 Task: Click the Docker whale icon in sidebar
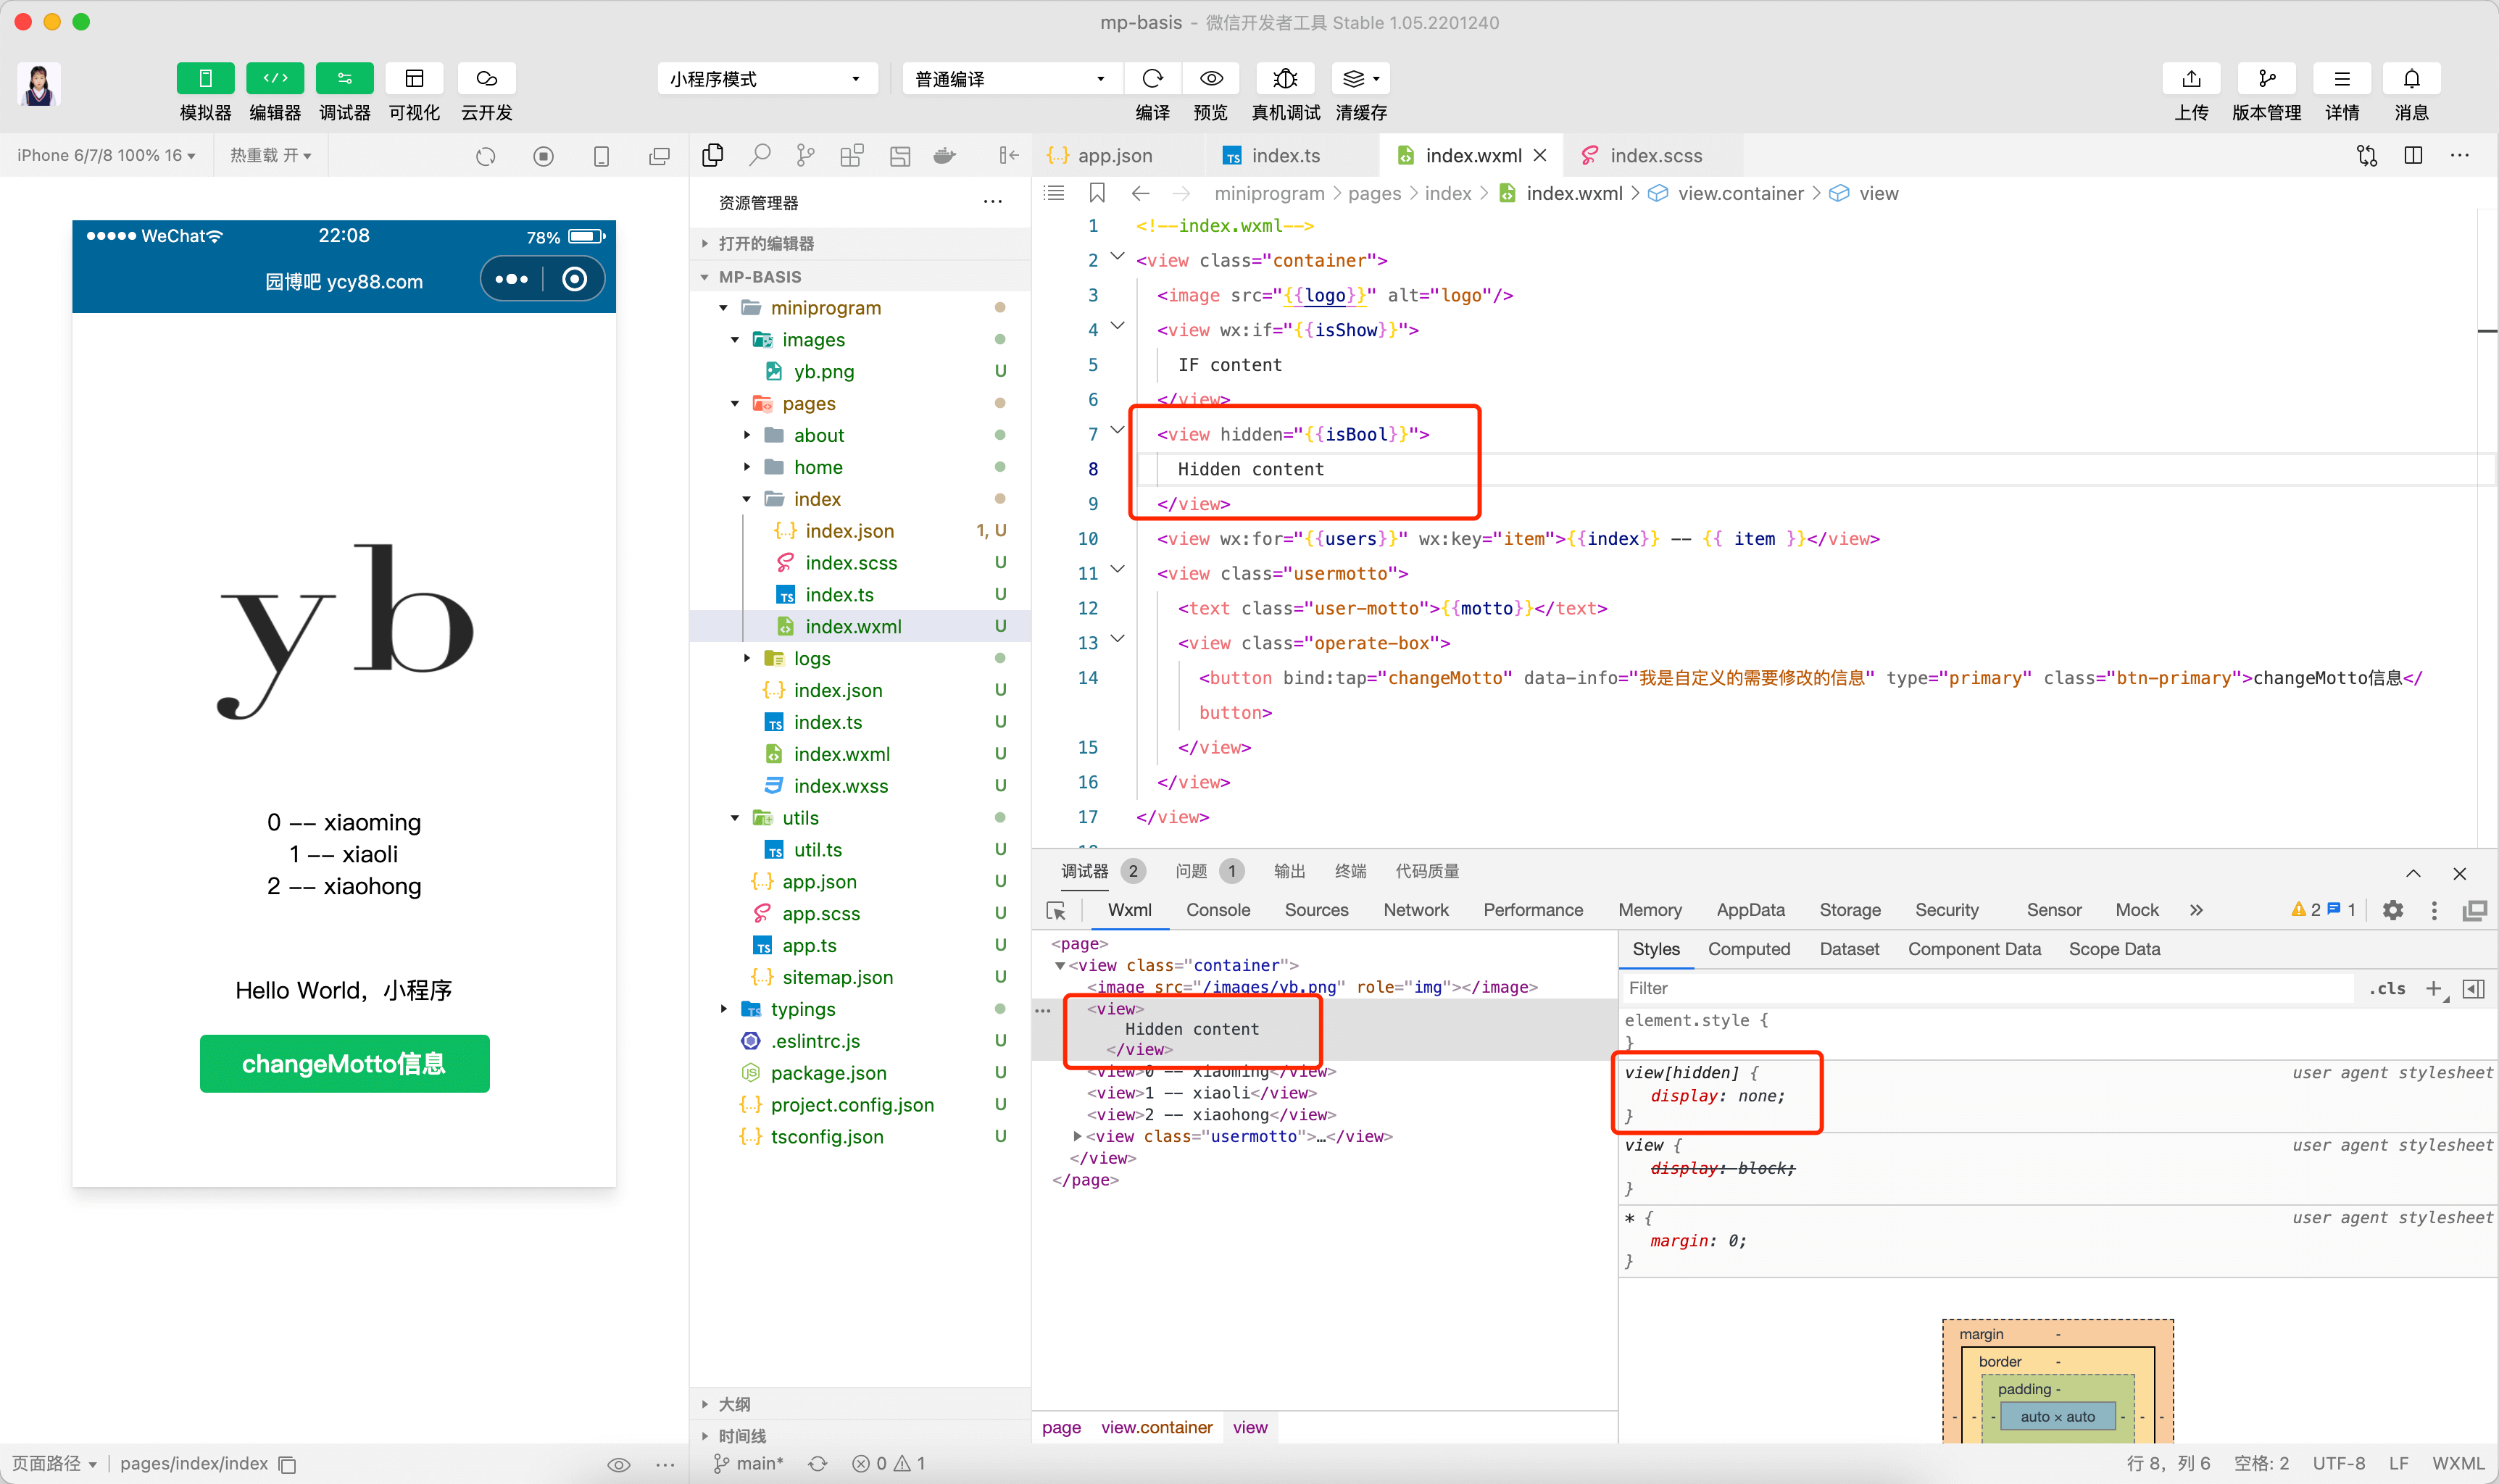pos(945,155)
